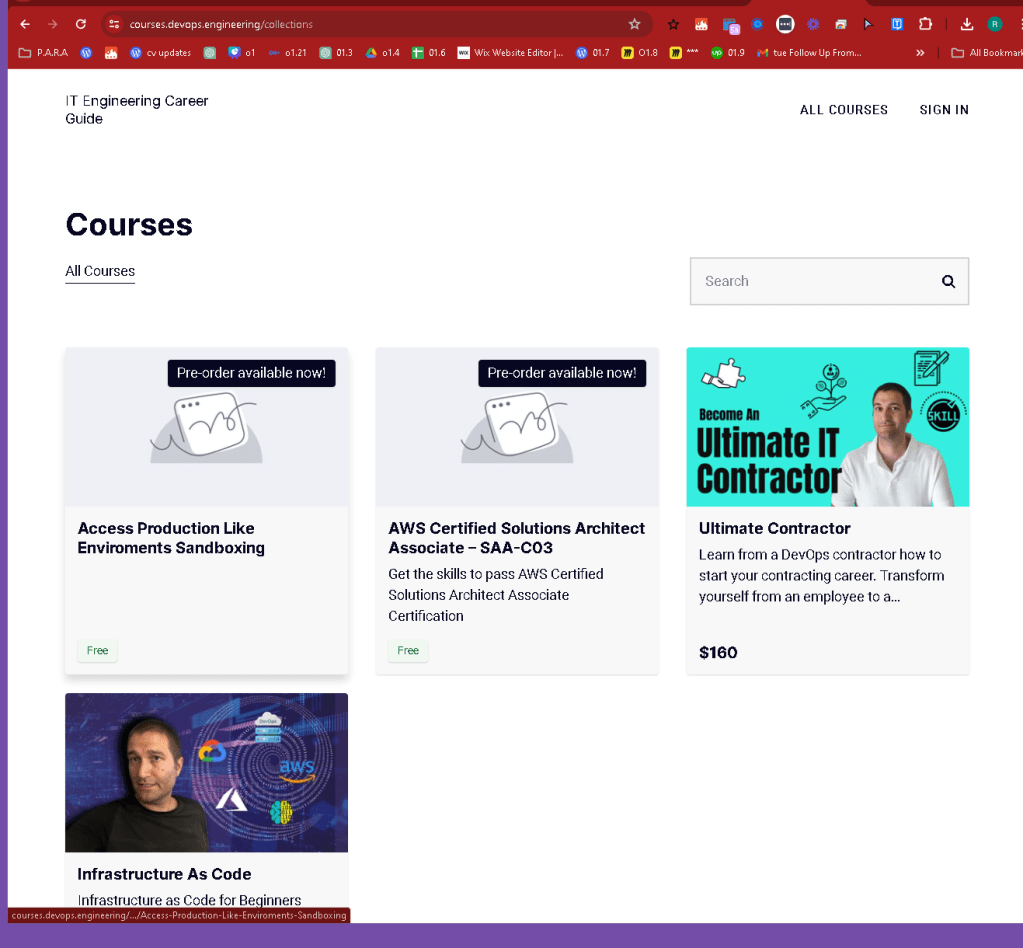Open the Ultimate IT Contractor thumbnail image
The image size is (1023, 948).
(827, 427)
